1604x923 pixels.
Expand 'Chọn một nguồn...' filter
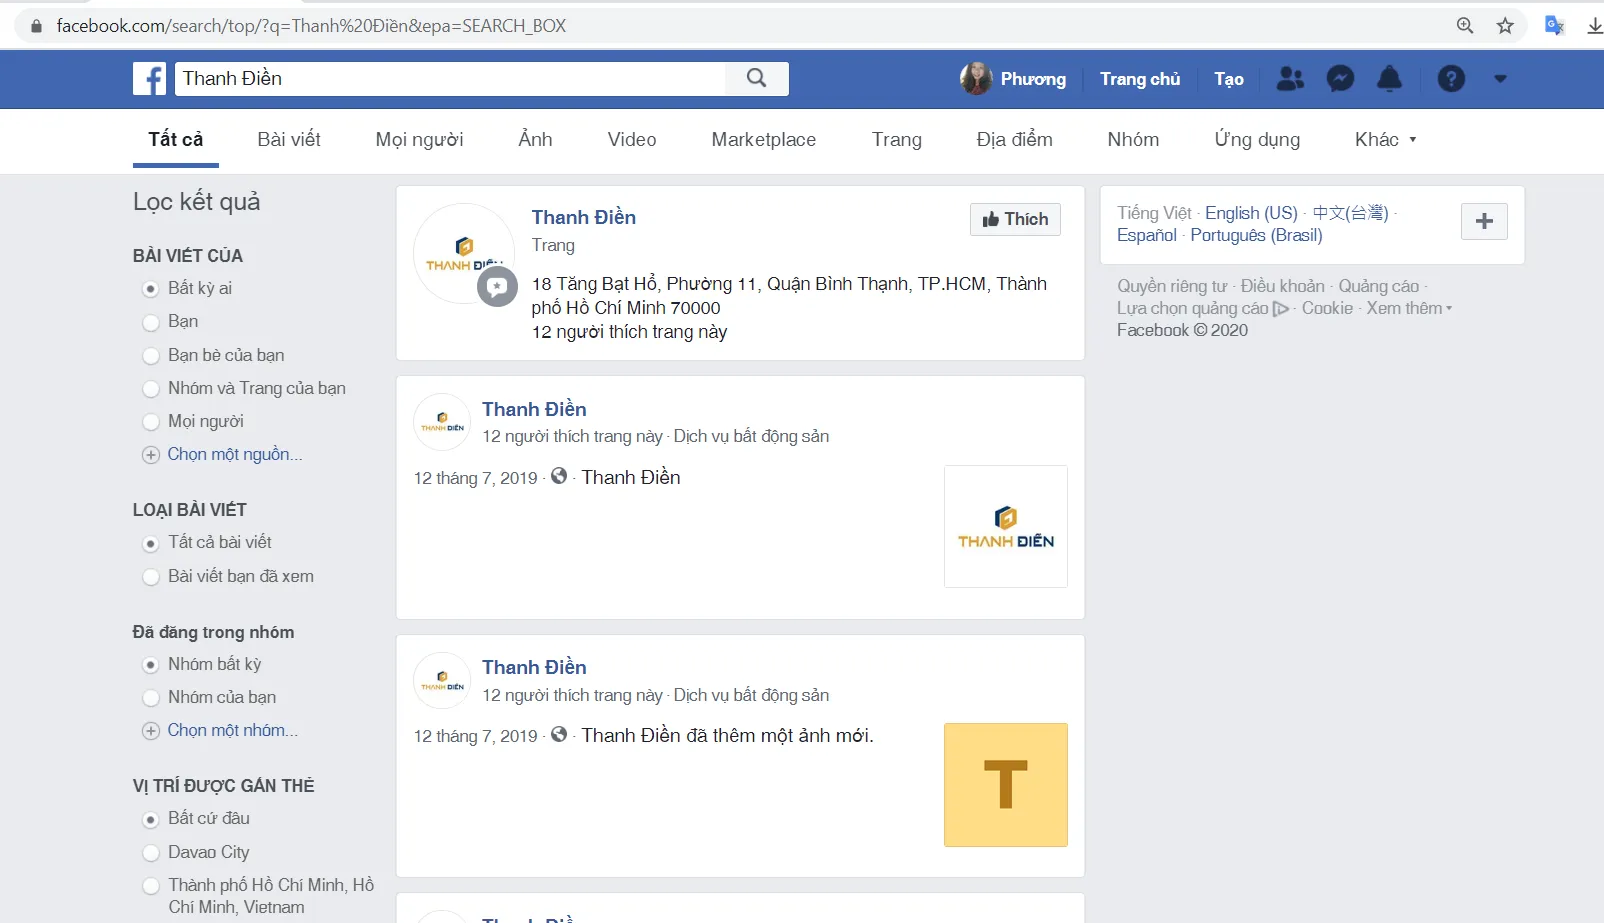pos(235,454)
